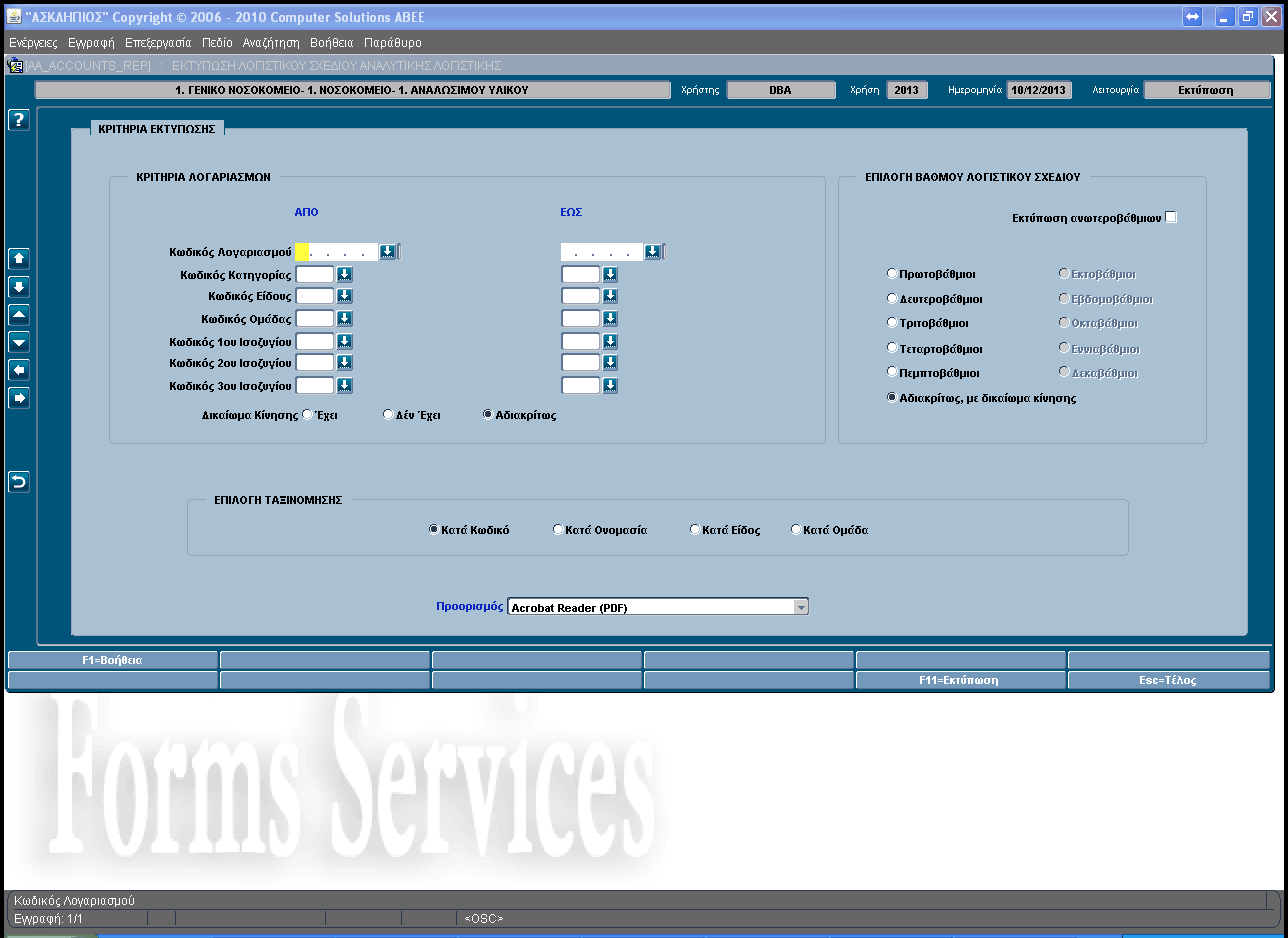Select Δευτεροβάθμιοι radio button

pyautogui.click(x=892, y=298)
